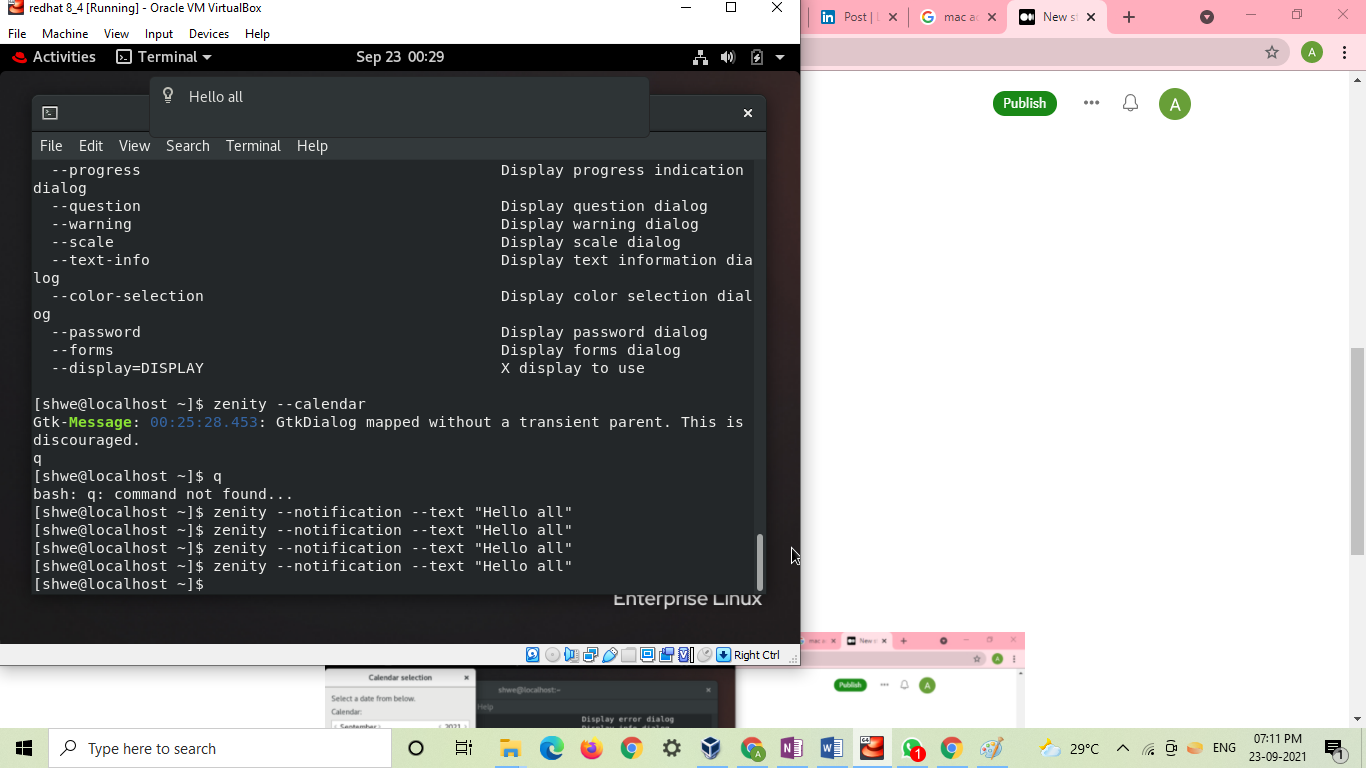Expand the GNOME system menu chevron
The width and height of the screenshot is (1366, 768).
click(780, 57)
